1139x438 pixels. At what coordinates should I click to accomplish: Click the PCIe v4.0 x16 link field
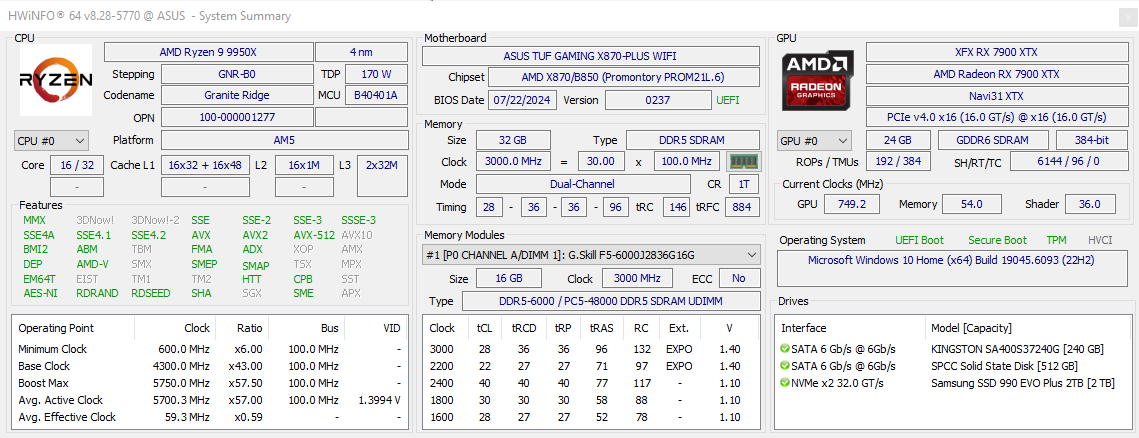pyautogui.click(x=996, y=117)
